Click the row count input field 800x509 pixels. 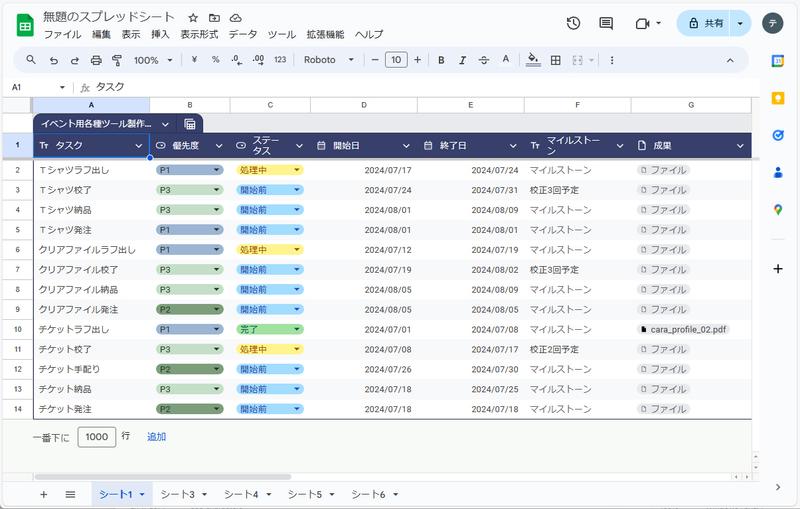[97, 437]
